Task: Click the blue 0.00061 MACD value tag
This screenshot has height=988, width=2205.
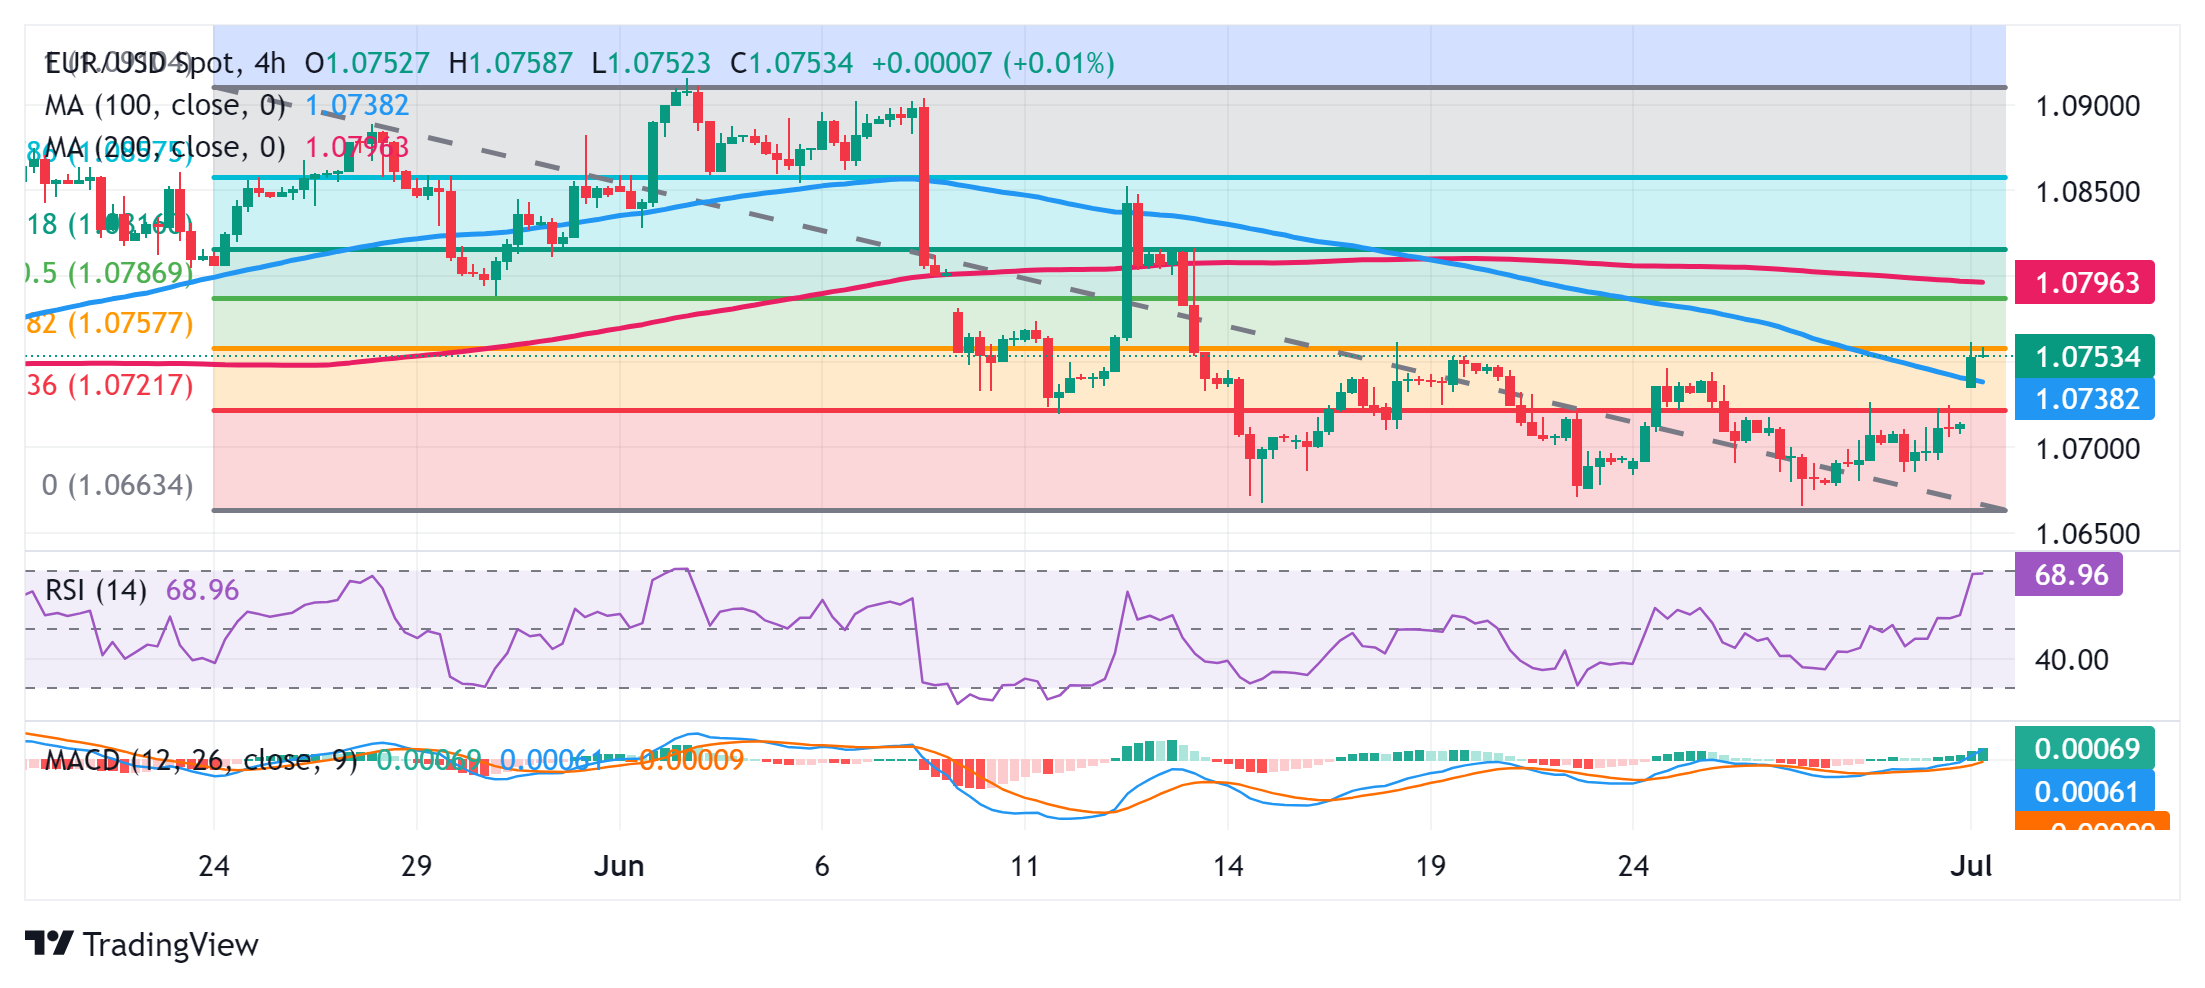Action: point(2087,792)
